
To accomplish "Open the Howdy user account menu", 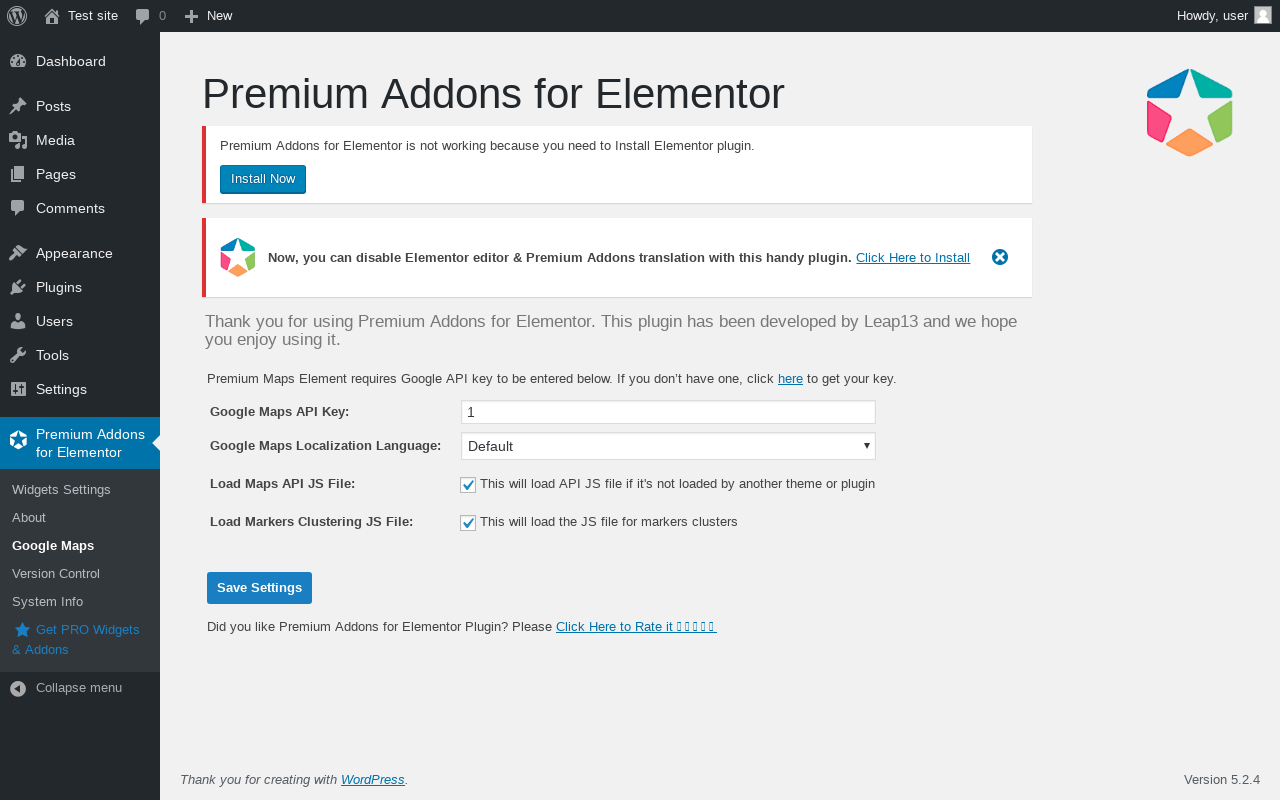I will 1224,16.
